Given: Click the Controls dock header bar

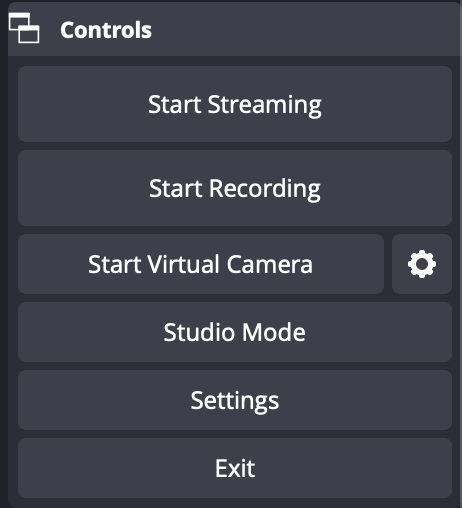Looking at the screenshot, I should tap(235, 29).
